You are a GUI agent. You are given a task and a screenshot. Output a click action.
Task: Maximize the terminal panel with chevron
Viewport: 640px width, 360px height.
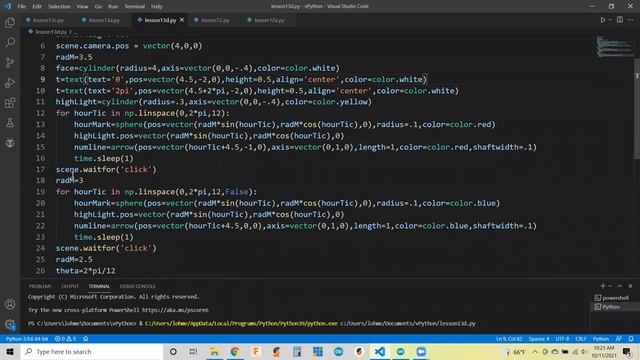[620, 286]
